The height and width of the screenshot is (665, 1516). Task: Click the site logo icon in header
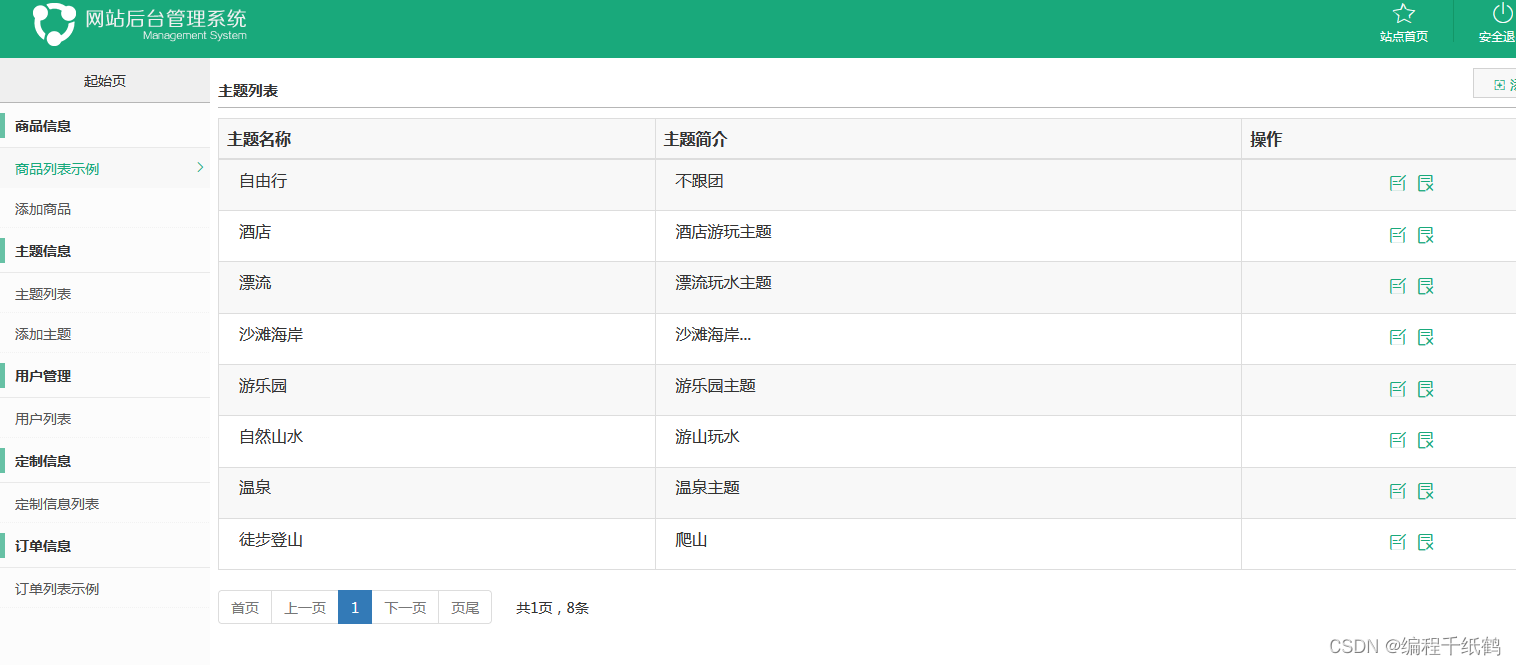(x=54, y=24)
